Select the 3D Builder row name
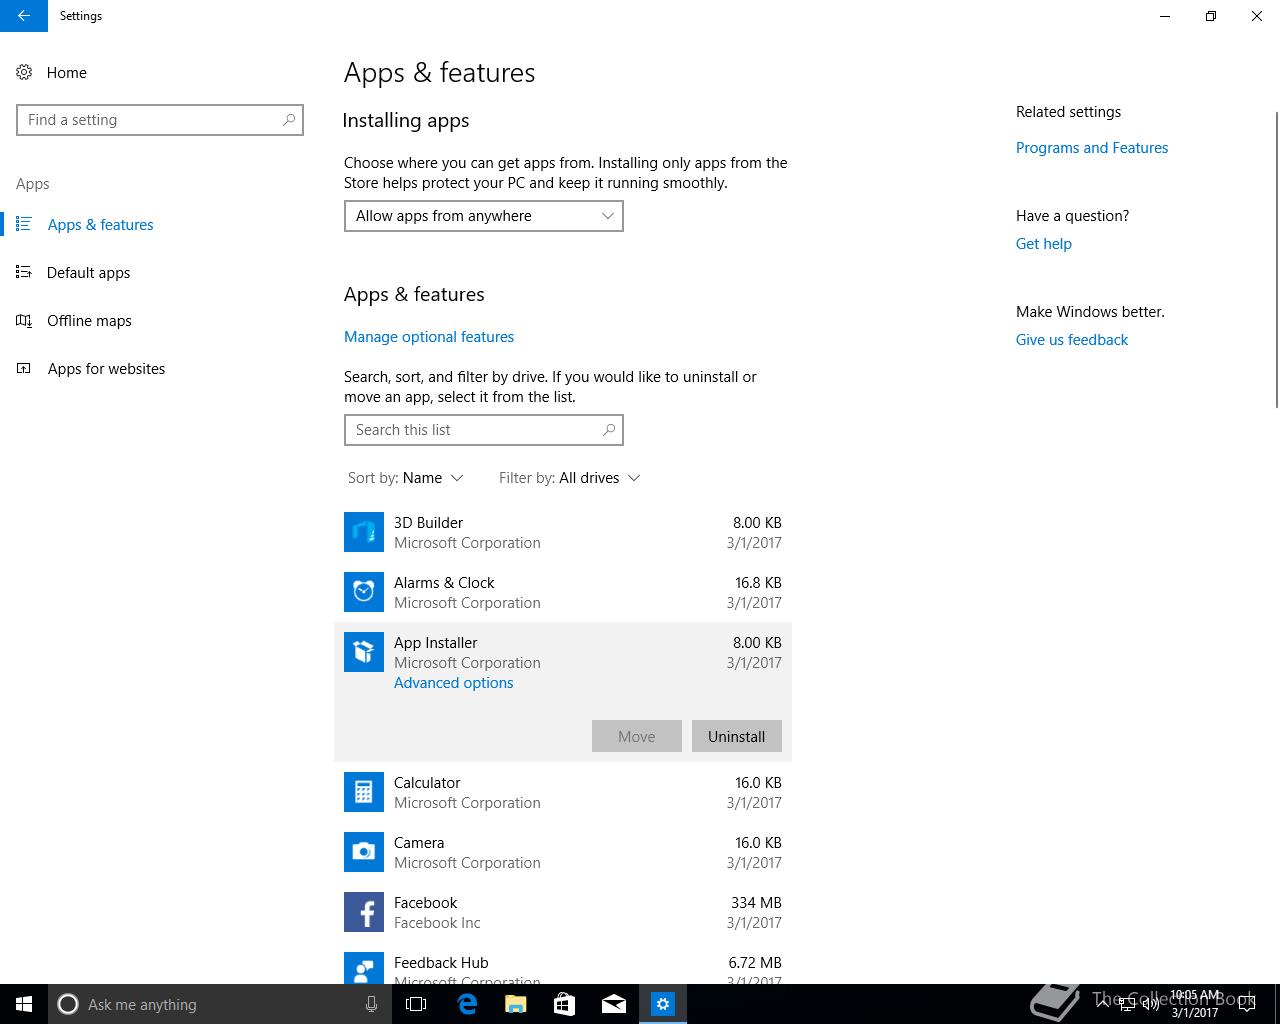1280x1024 pixels. tap(428, 523)
